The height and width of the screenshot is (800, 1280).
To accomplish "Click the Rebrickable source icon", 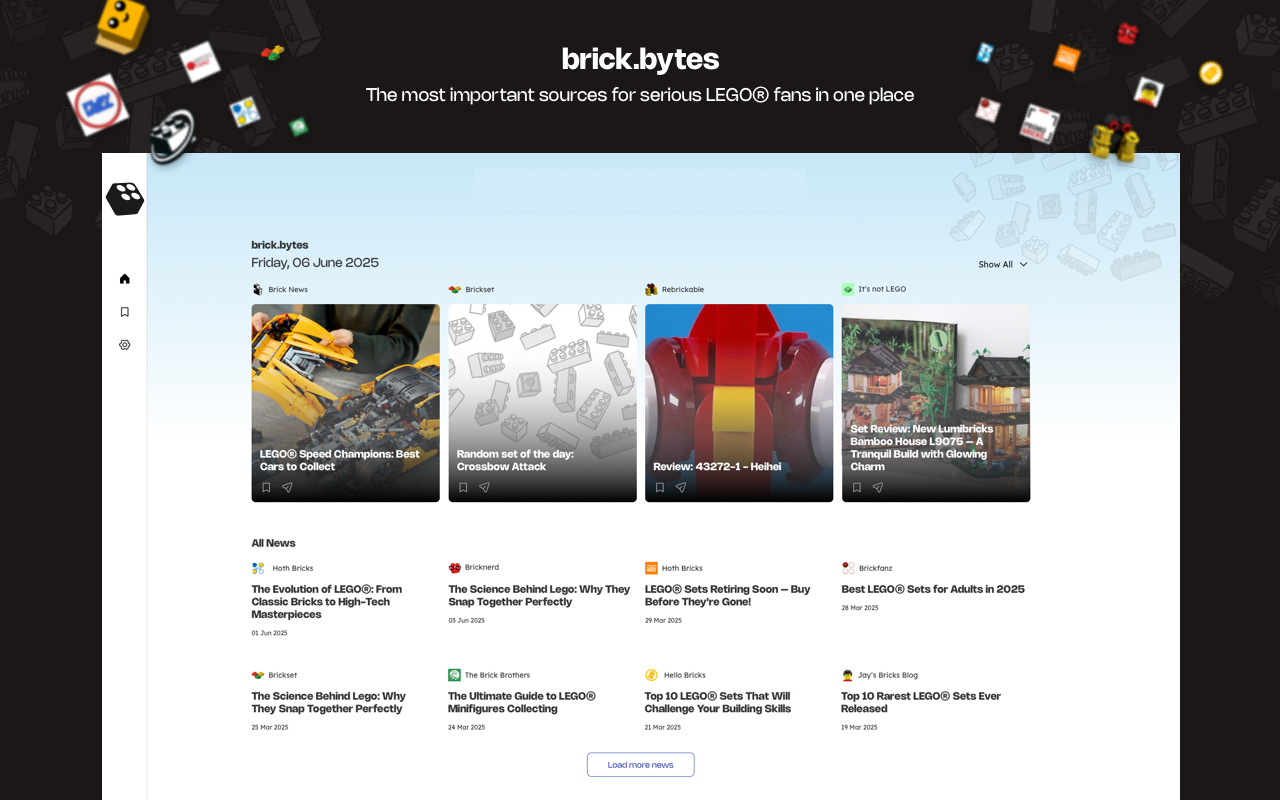I will [651, 289].
